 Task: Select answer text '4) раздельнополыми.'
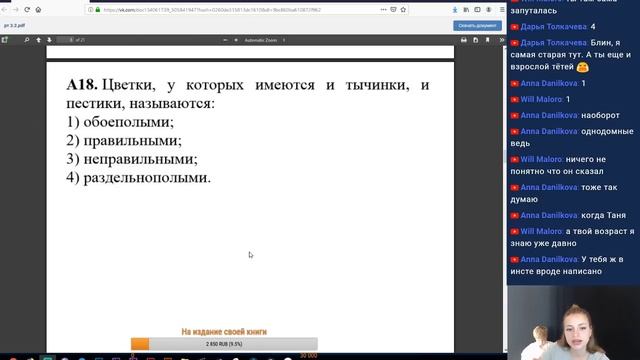point(139,178)
